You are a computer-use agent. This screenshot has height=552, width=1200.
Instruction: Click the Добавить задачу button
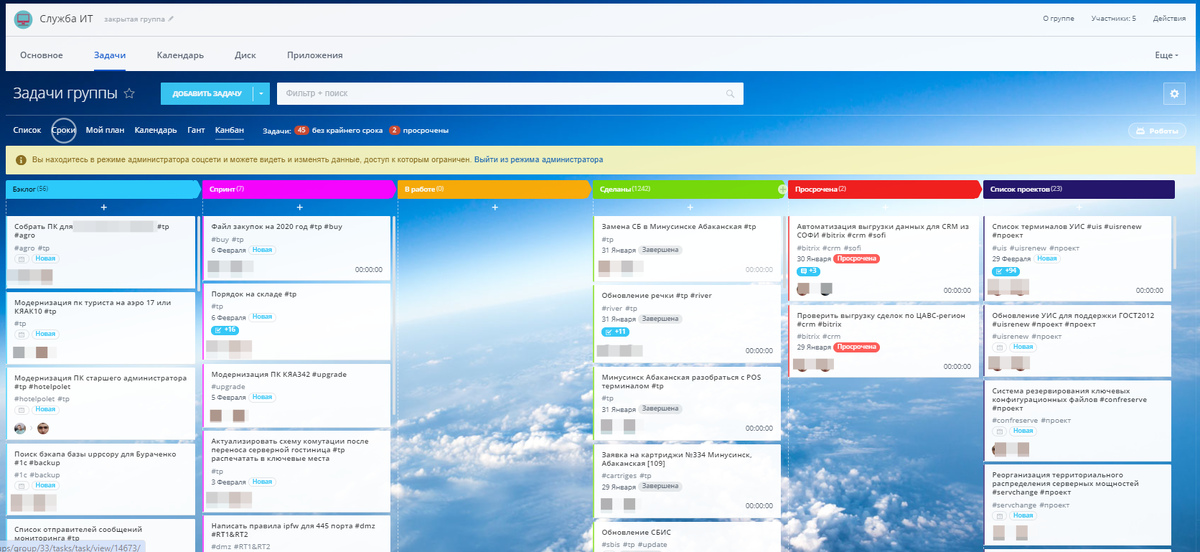click(x=207, y=94)
